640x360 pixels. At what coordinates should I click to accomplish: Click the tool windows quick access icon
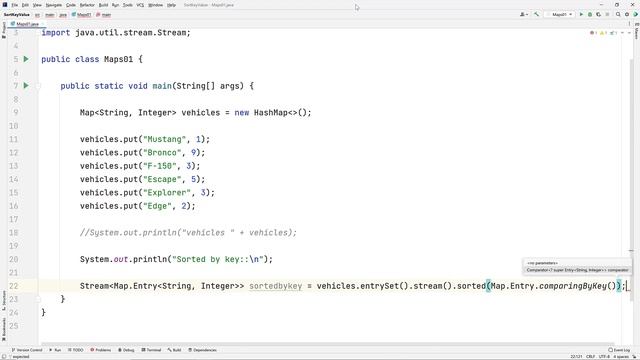tap(4, 357)
